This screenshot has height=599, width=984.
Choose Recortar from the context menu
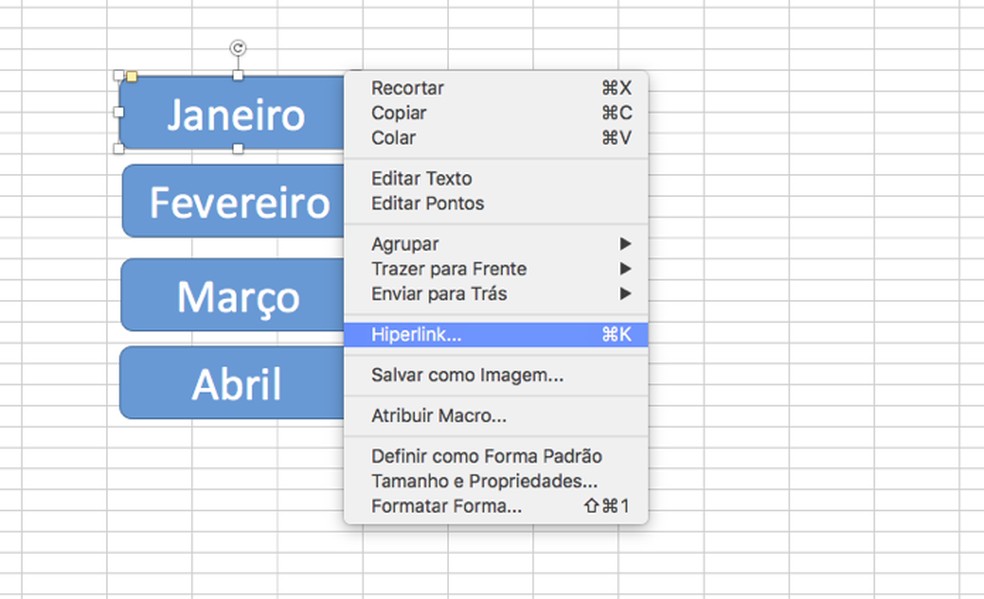coord(408,88)
